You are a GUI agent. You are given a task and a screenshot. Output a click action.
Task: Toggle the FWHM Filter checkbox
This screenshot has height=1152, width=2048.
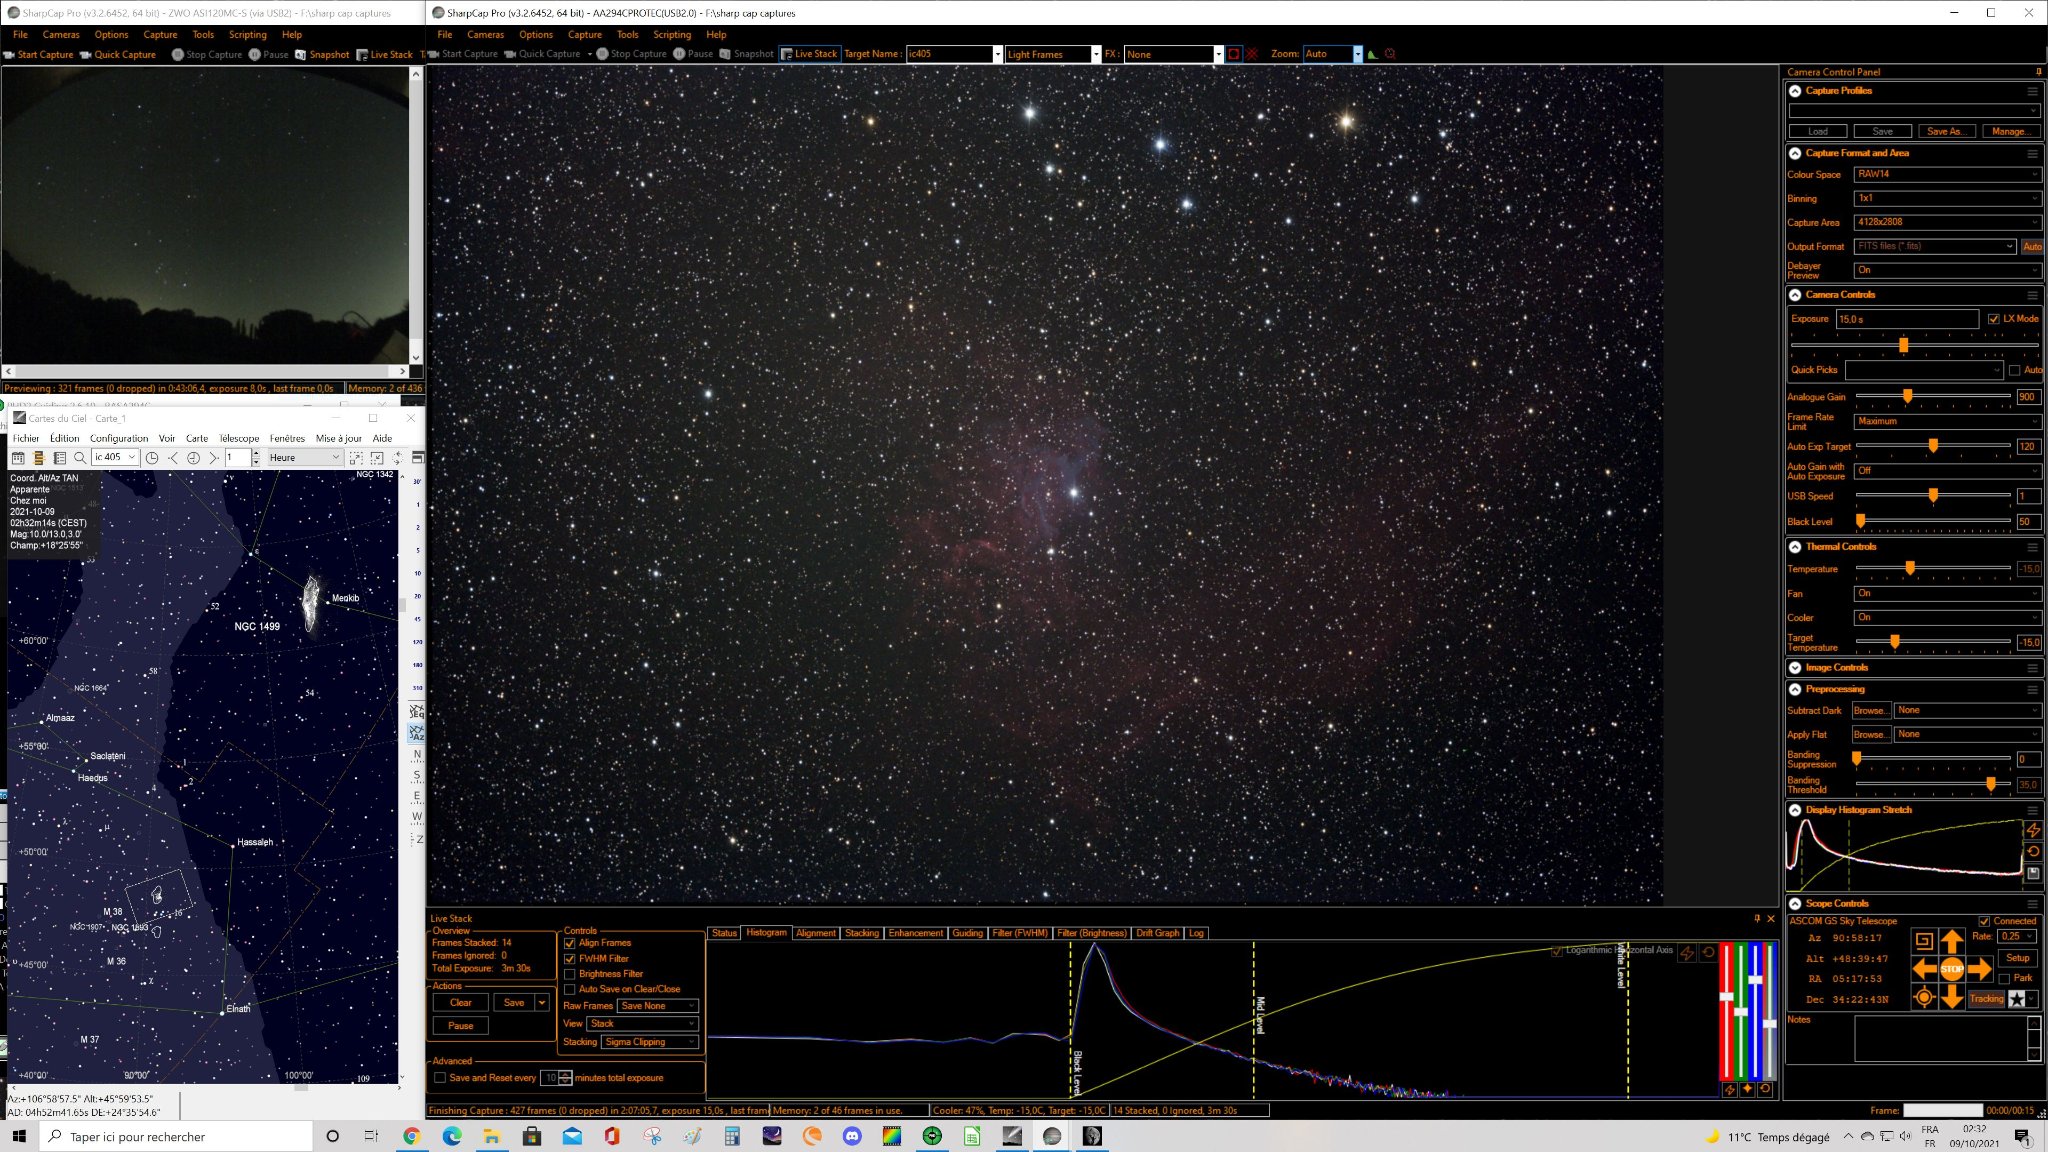570,959
